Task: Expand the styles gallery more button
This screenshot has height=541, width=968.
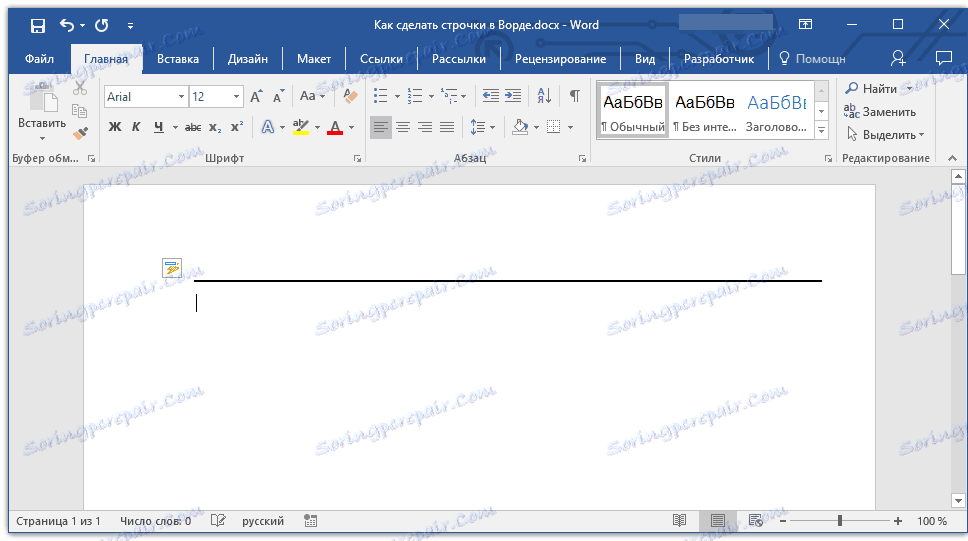Action: coord(821,130)
